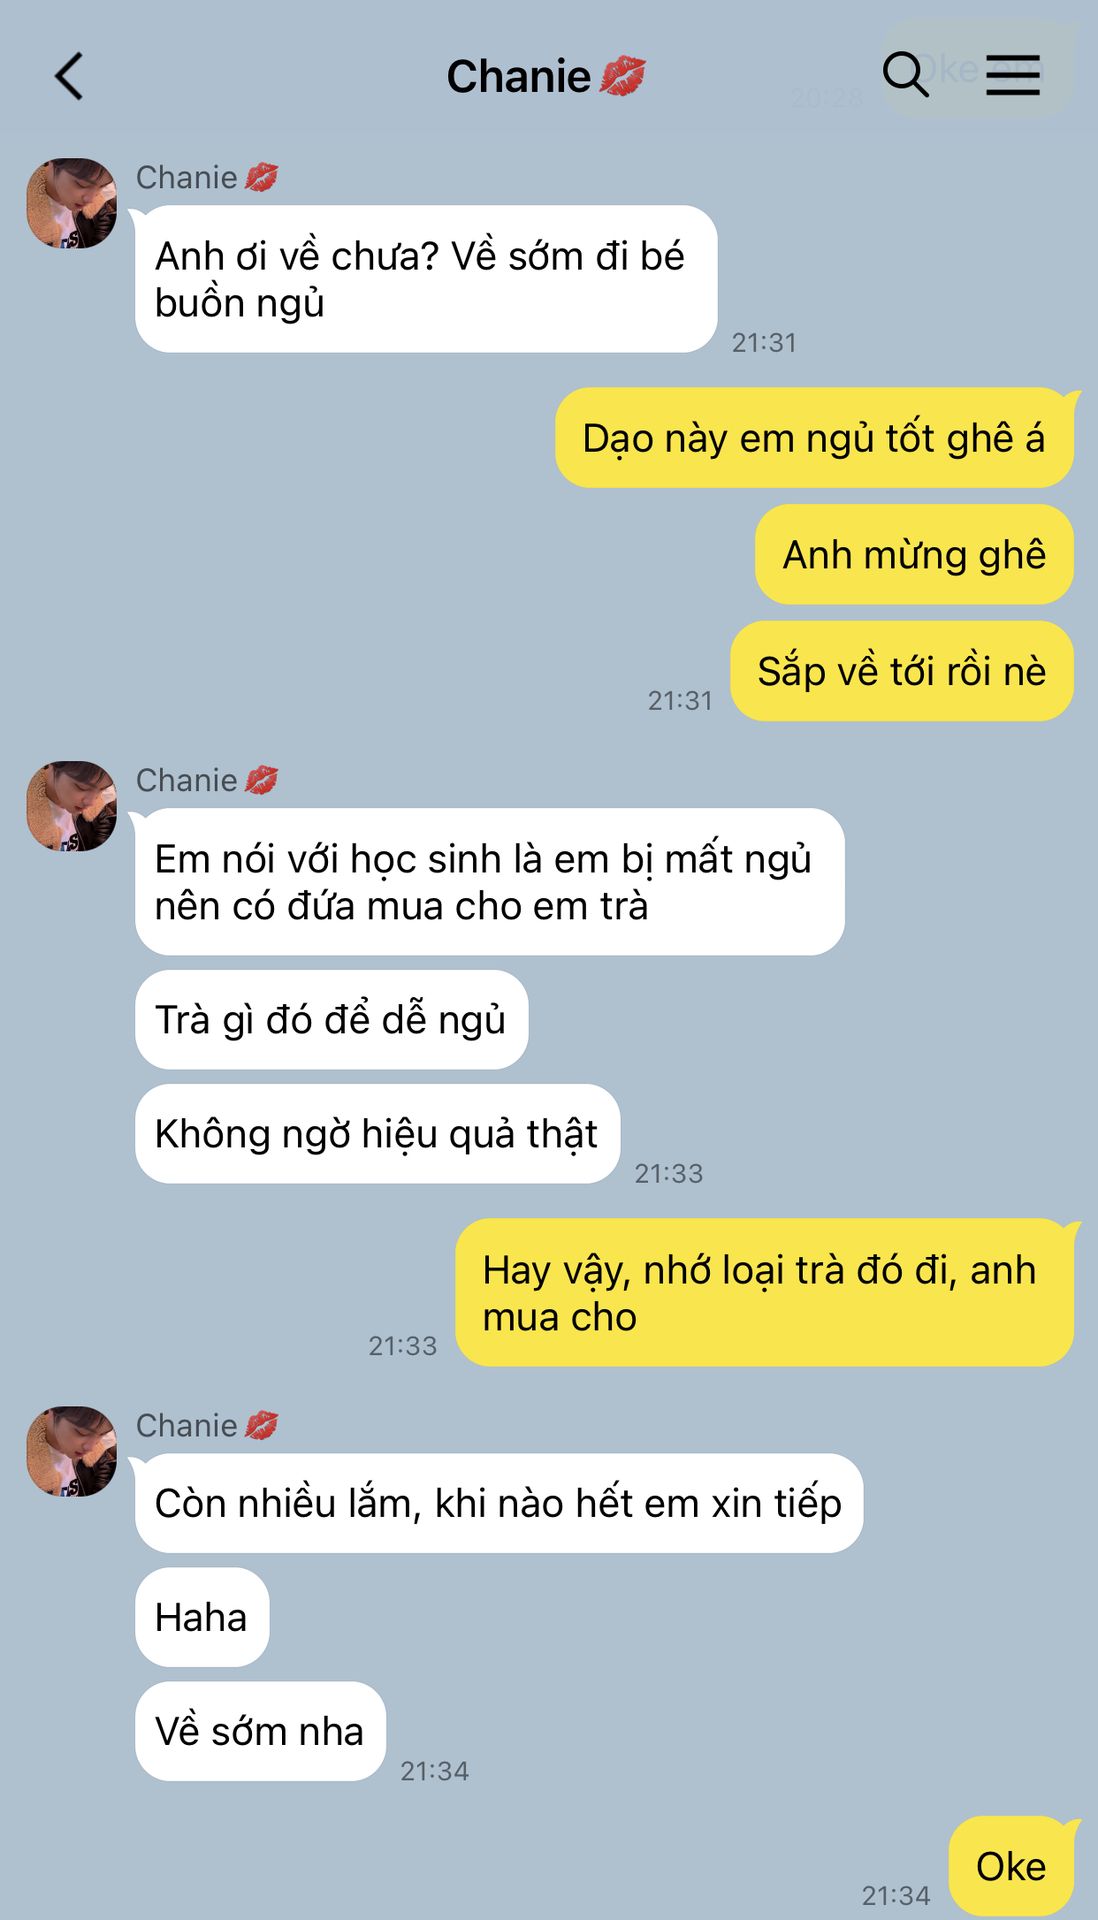
Task: Select the message 'Về sớm nha'
Action: pos(260,1731)
